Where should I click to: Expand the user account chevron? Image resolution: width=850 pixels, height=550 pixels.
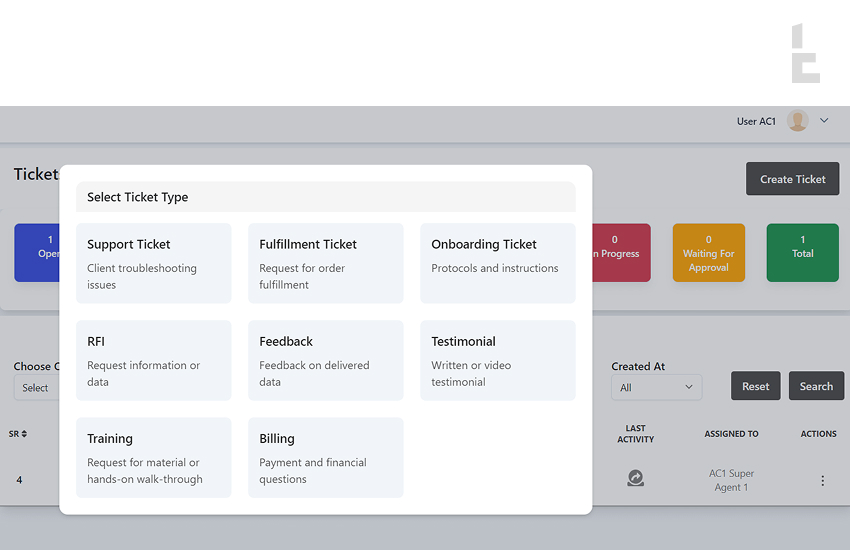pos(824,121)
